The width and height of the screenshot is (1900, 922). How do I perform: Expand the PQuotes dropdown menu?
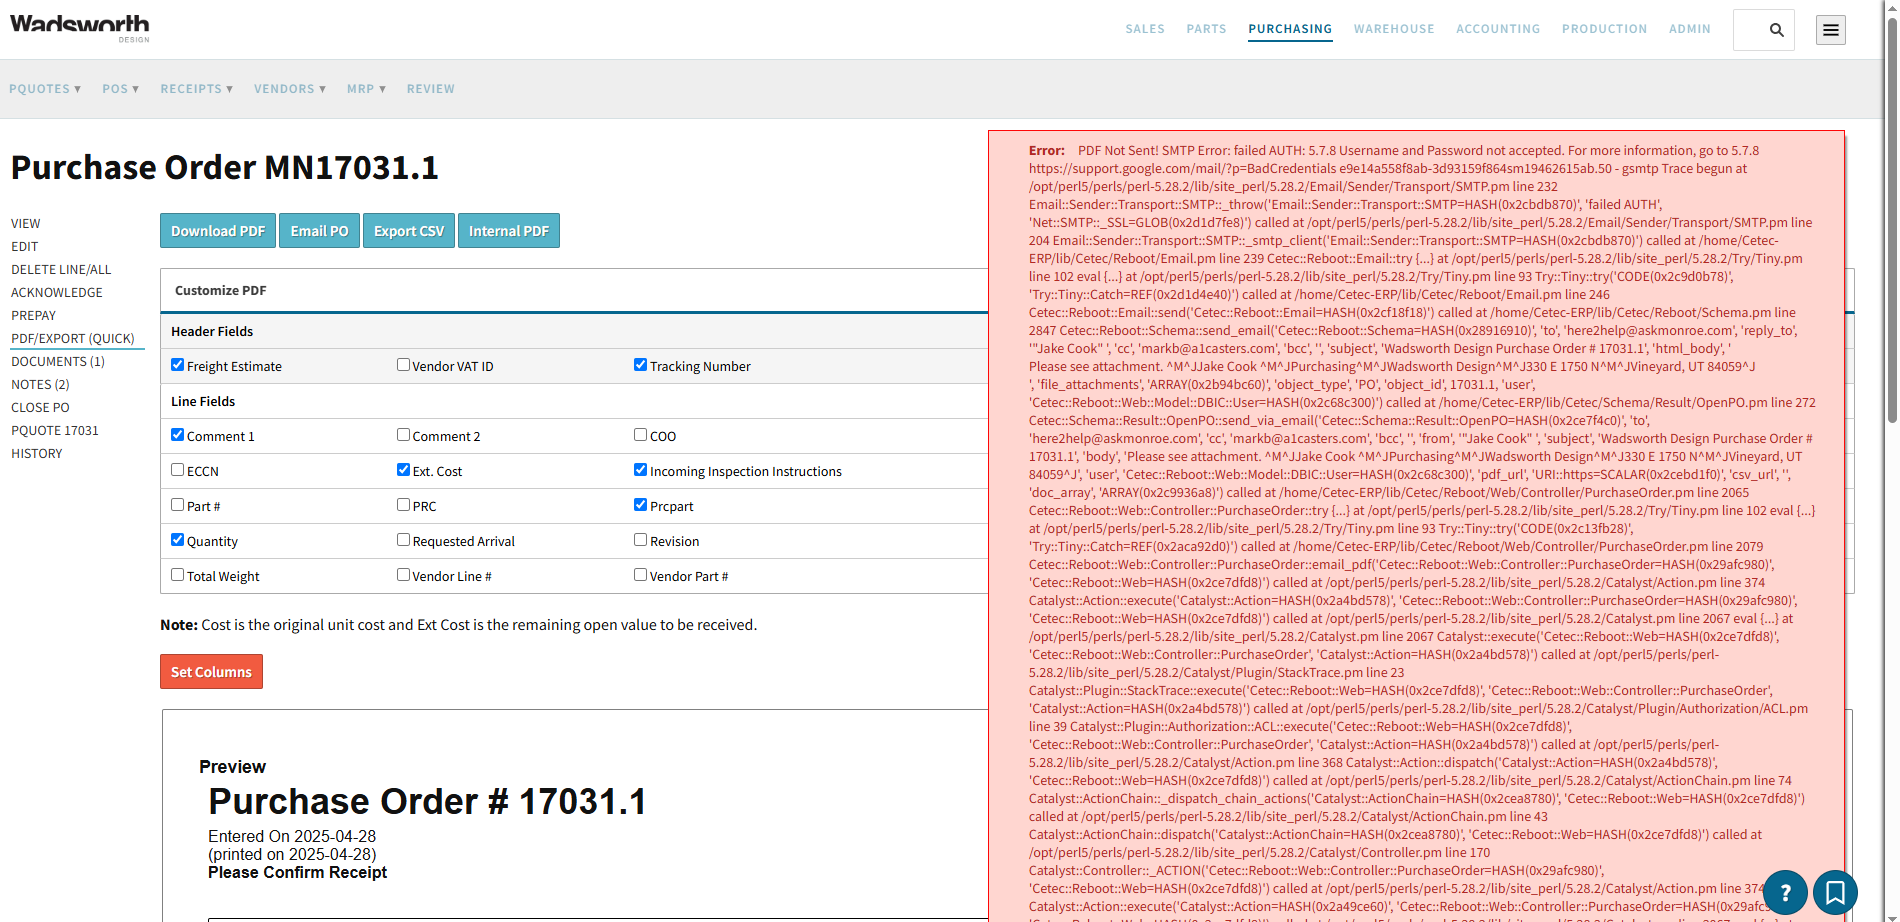(45, 89)
